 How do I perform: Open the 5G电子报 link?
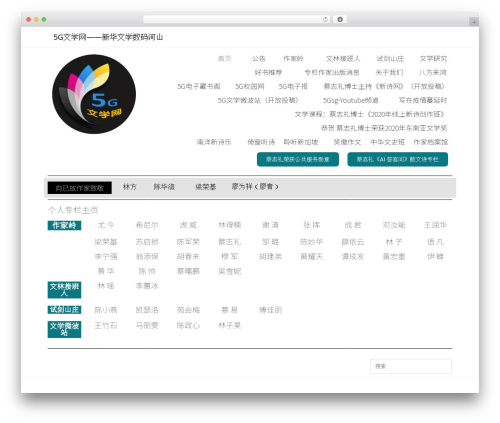(x=293, y=86)
